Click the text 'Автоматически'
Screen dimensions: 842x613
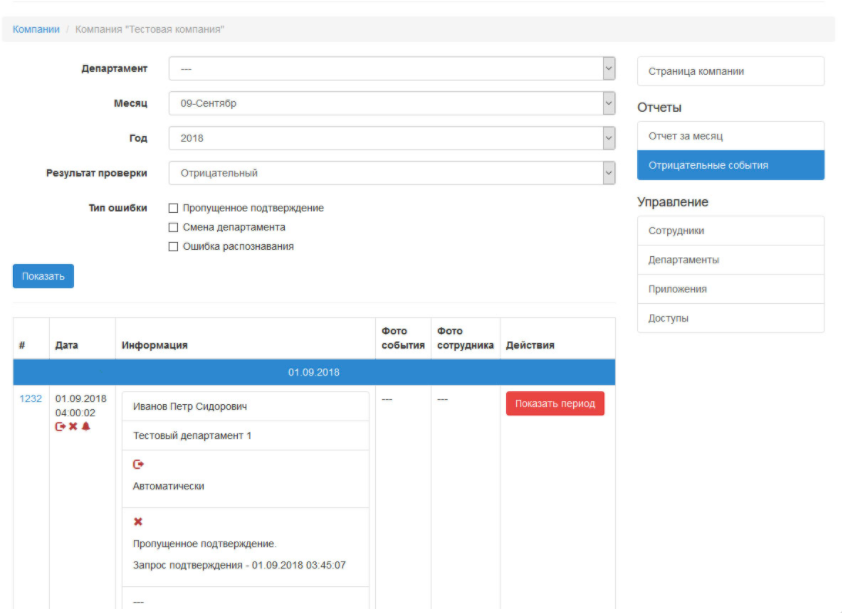(x=169, y=486)
